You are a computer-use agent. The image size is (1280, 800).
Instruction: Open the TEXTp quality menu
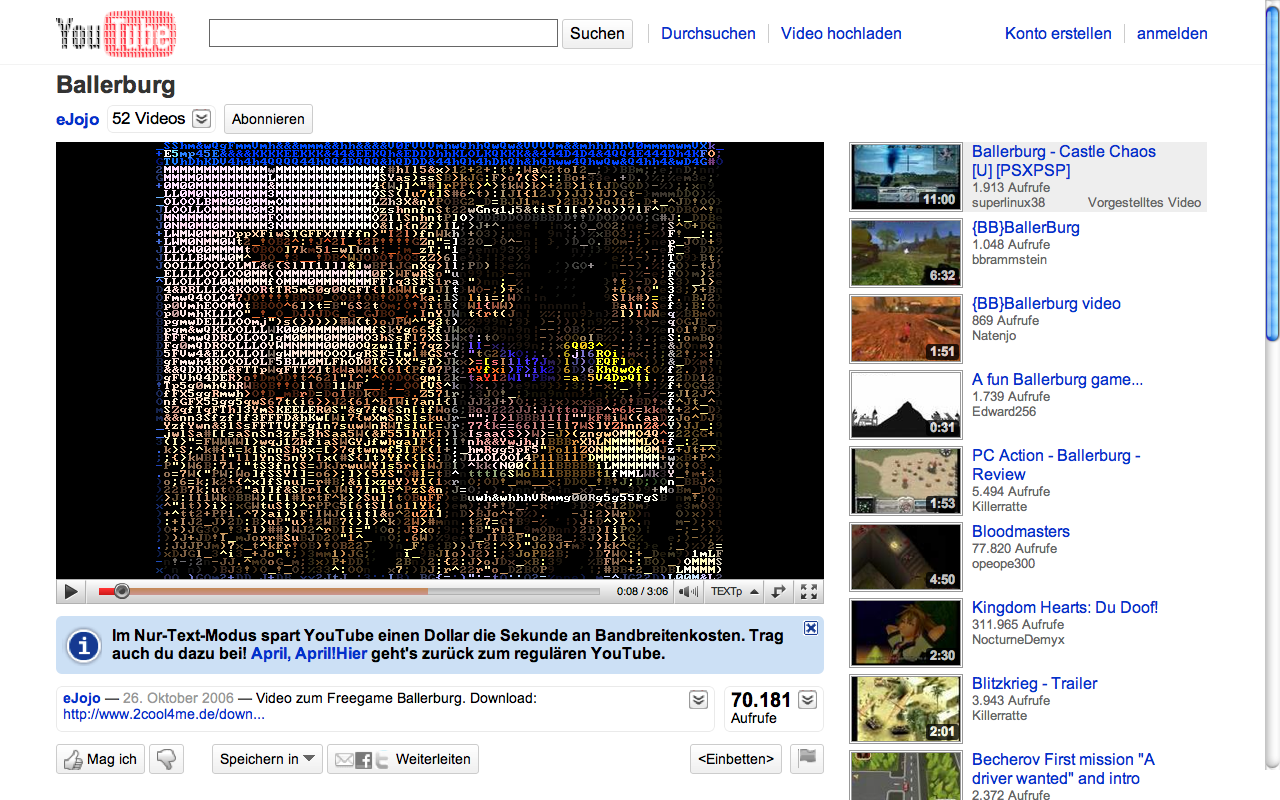pyautogui.click(x=734, y=592)
